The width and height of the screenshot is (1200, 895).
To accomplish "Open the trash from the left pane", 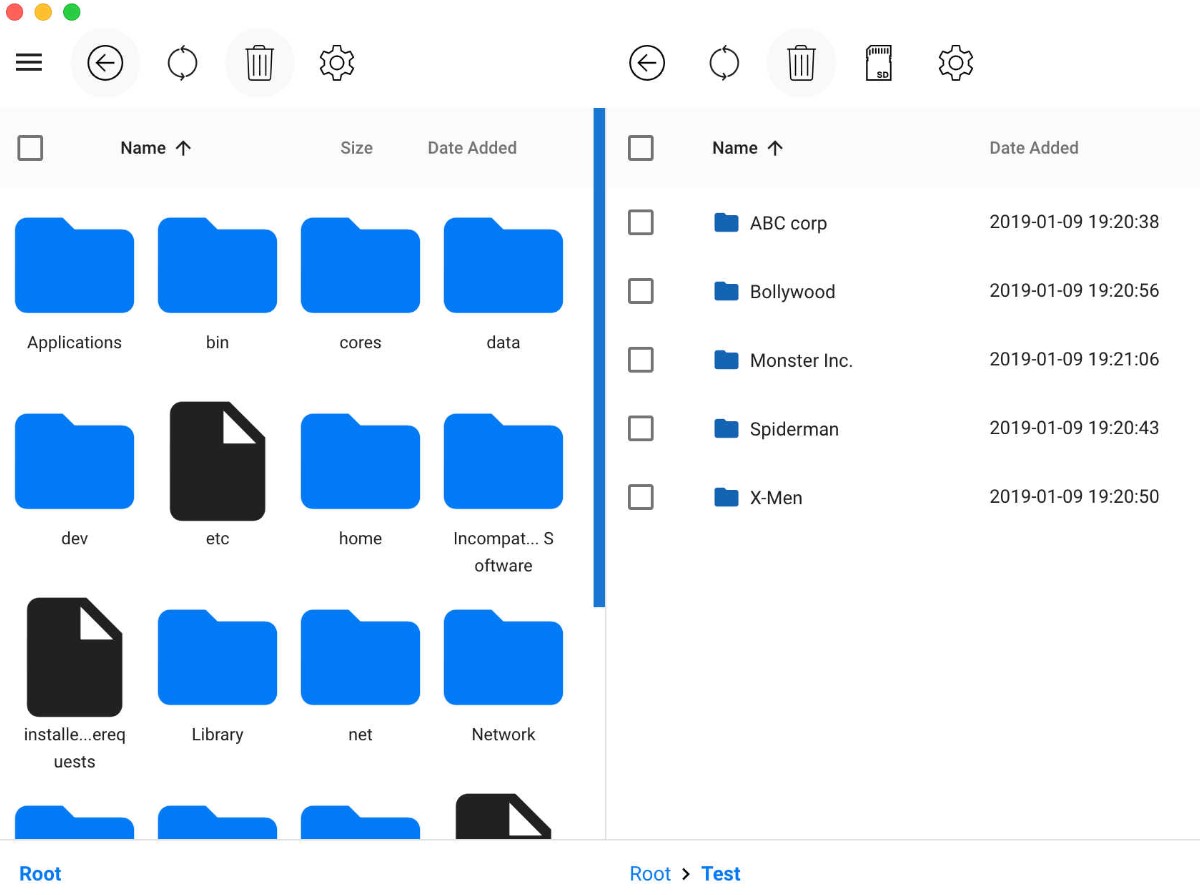I will pyautogui.click(x=259, y=62).
